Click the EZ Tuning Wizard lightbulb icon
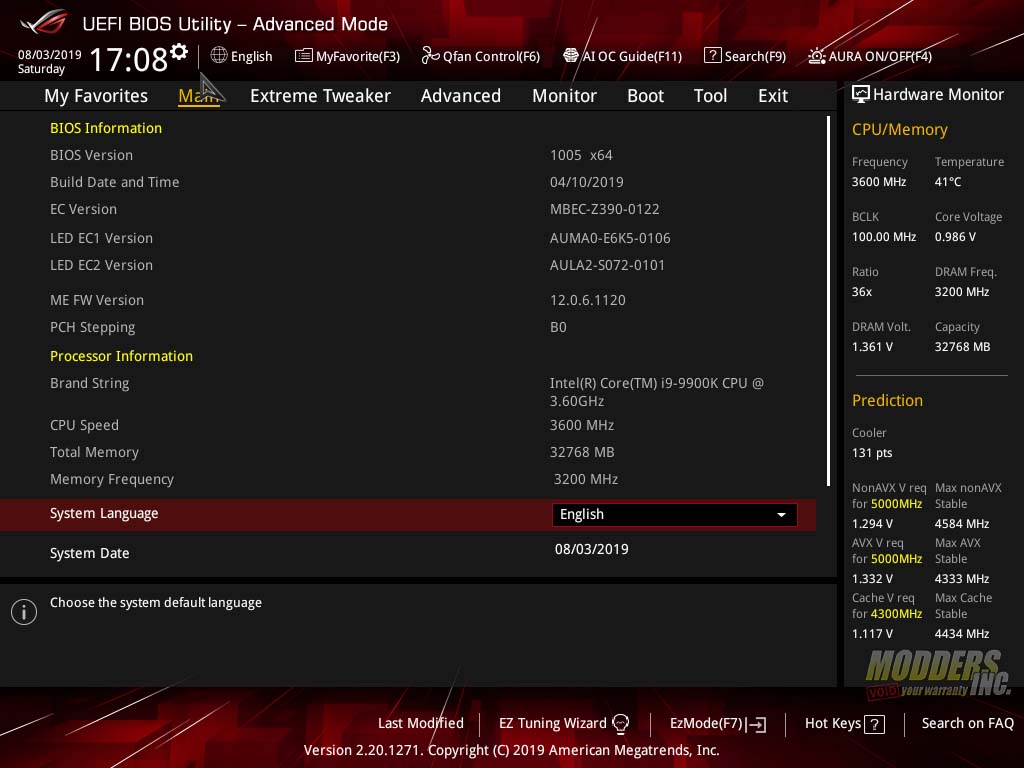Image resolution: width=1024 pixels, height=768 pixels. click(620, 724)
